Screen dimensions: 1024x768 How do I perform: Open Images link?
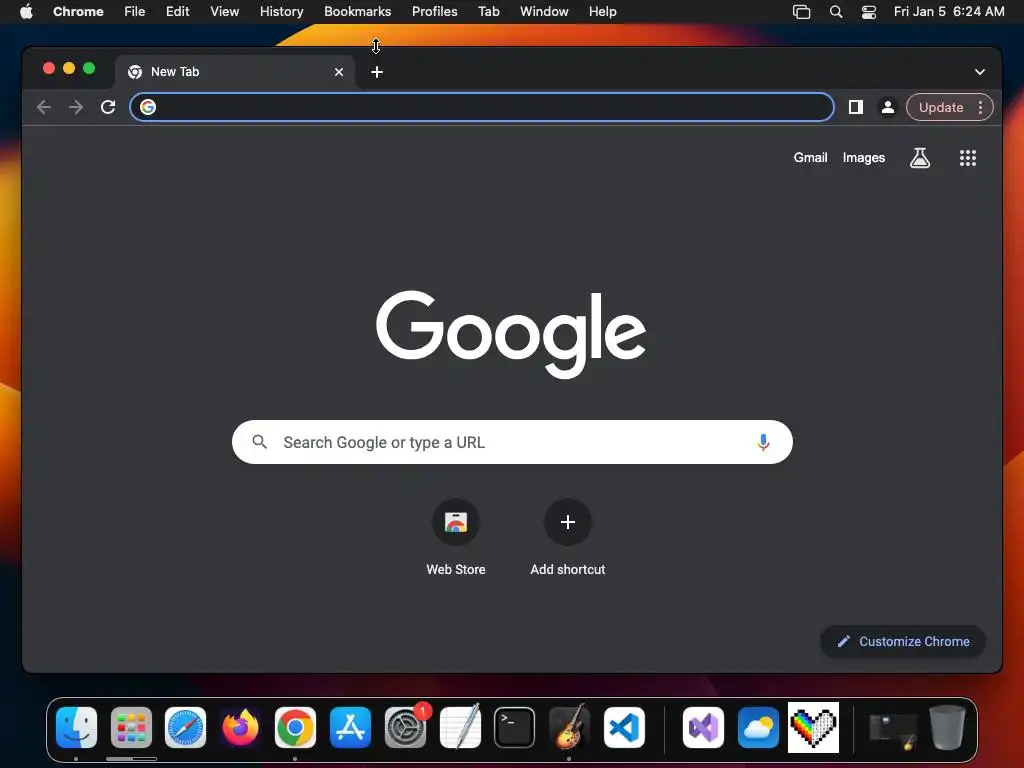click(x=863, y=157)
